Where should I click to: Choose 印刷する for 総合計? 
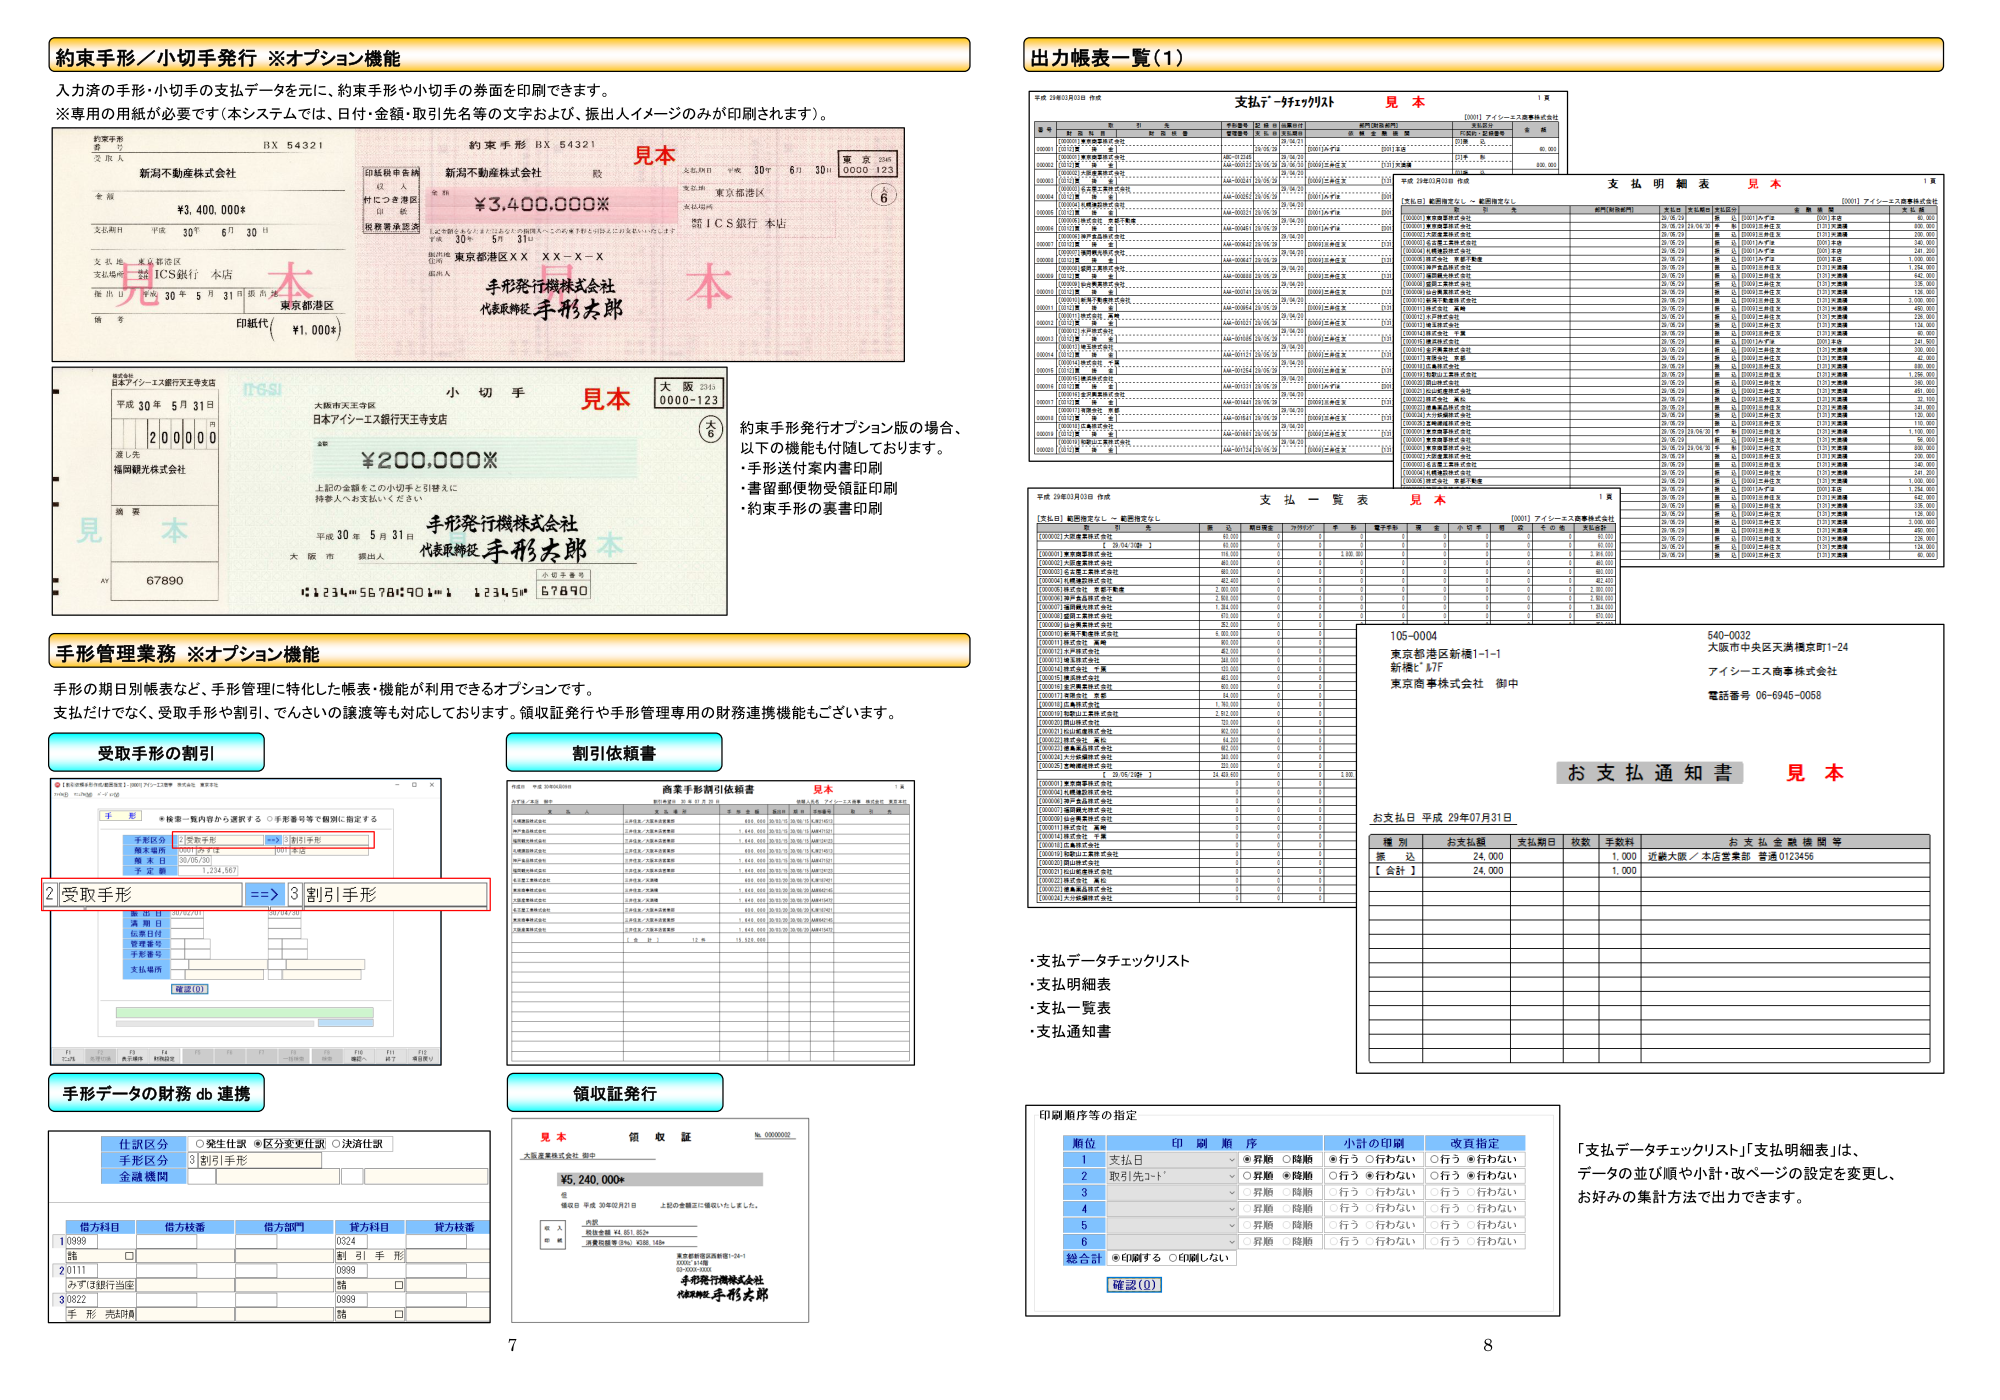[x=1137, y=1258]
